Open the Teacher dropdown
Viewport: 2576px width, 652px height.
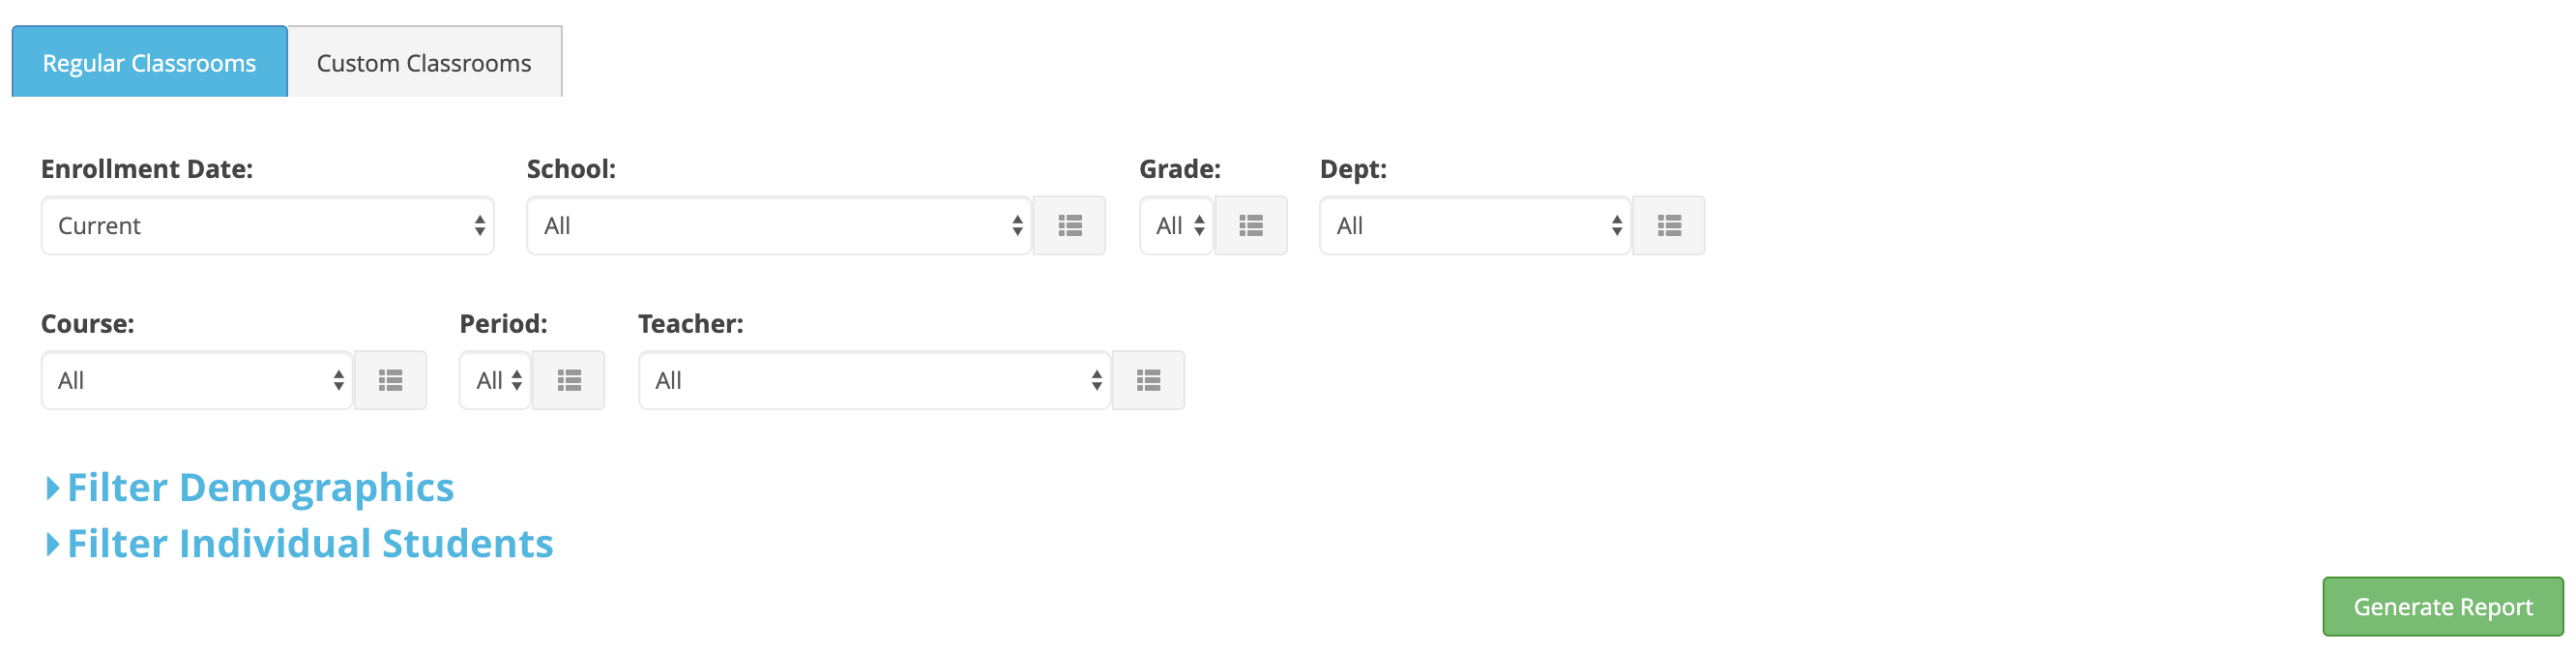875,381
